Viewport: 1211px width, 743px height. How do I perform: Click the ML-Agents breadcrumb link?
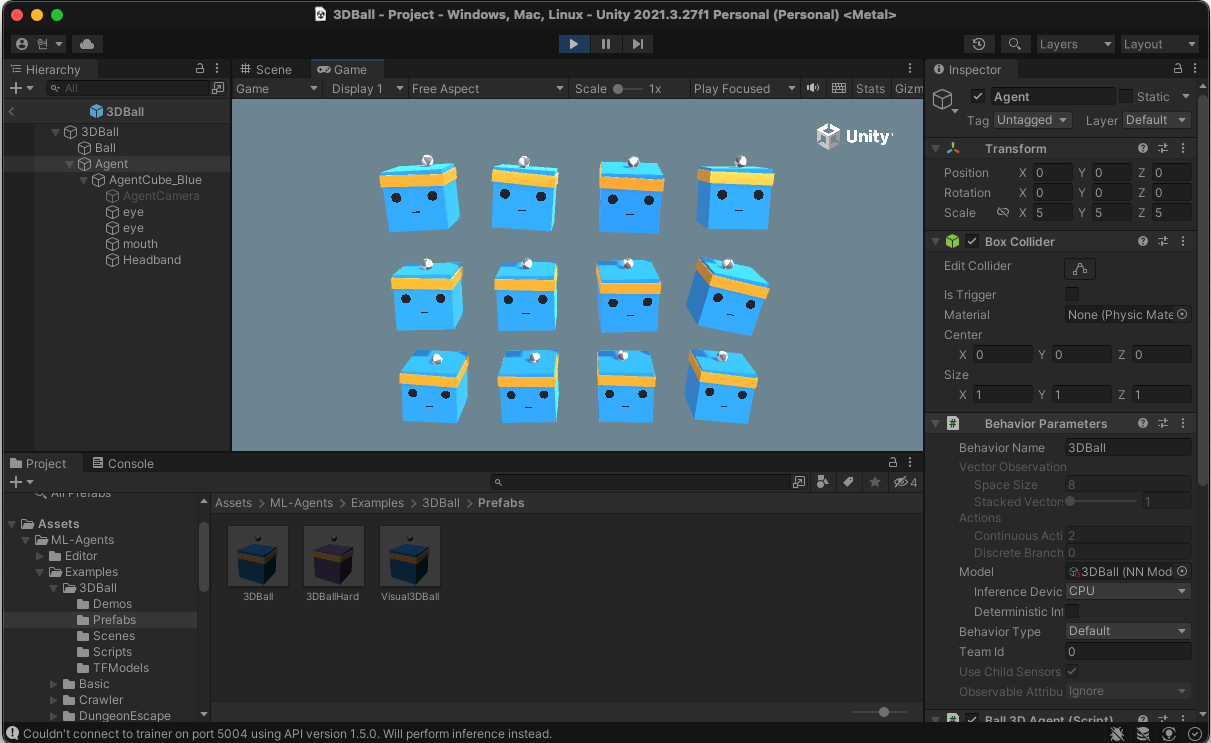301,503
